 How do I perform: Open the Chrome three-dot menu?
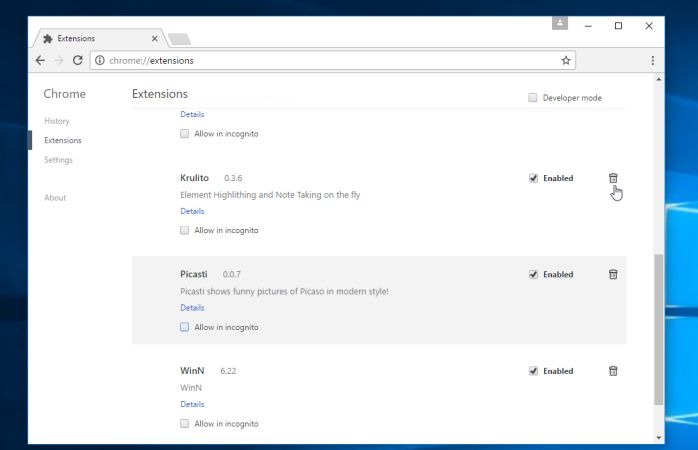[x=652, y=60]
